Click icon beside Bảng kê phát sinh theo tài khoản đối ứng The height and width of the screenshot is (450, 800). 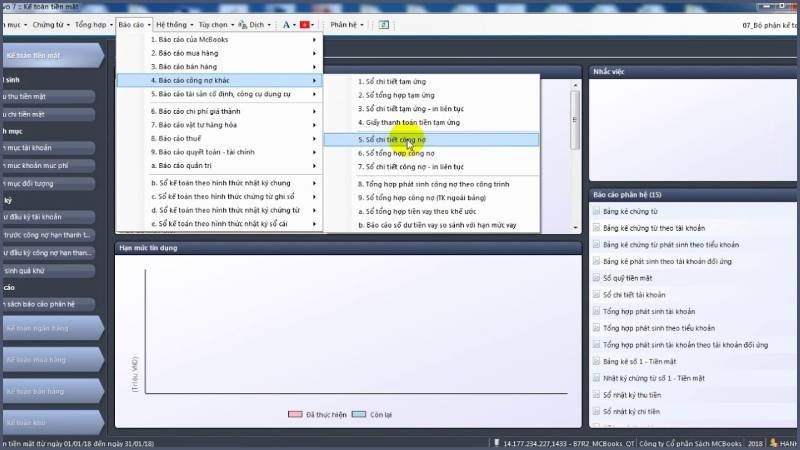596,261
